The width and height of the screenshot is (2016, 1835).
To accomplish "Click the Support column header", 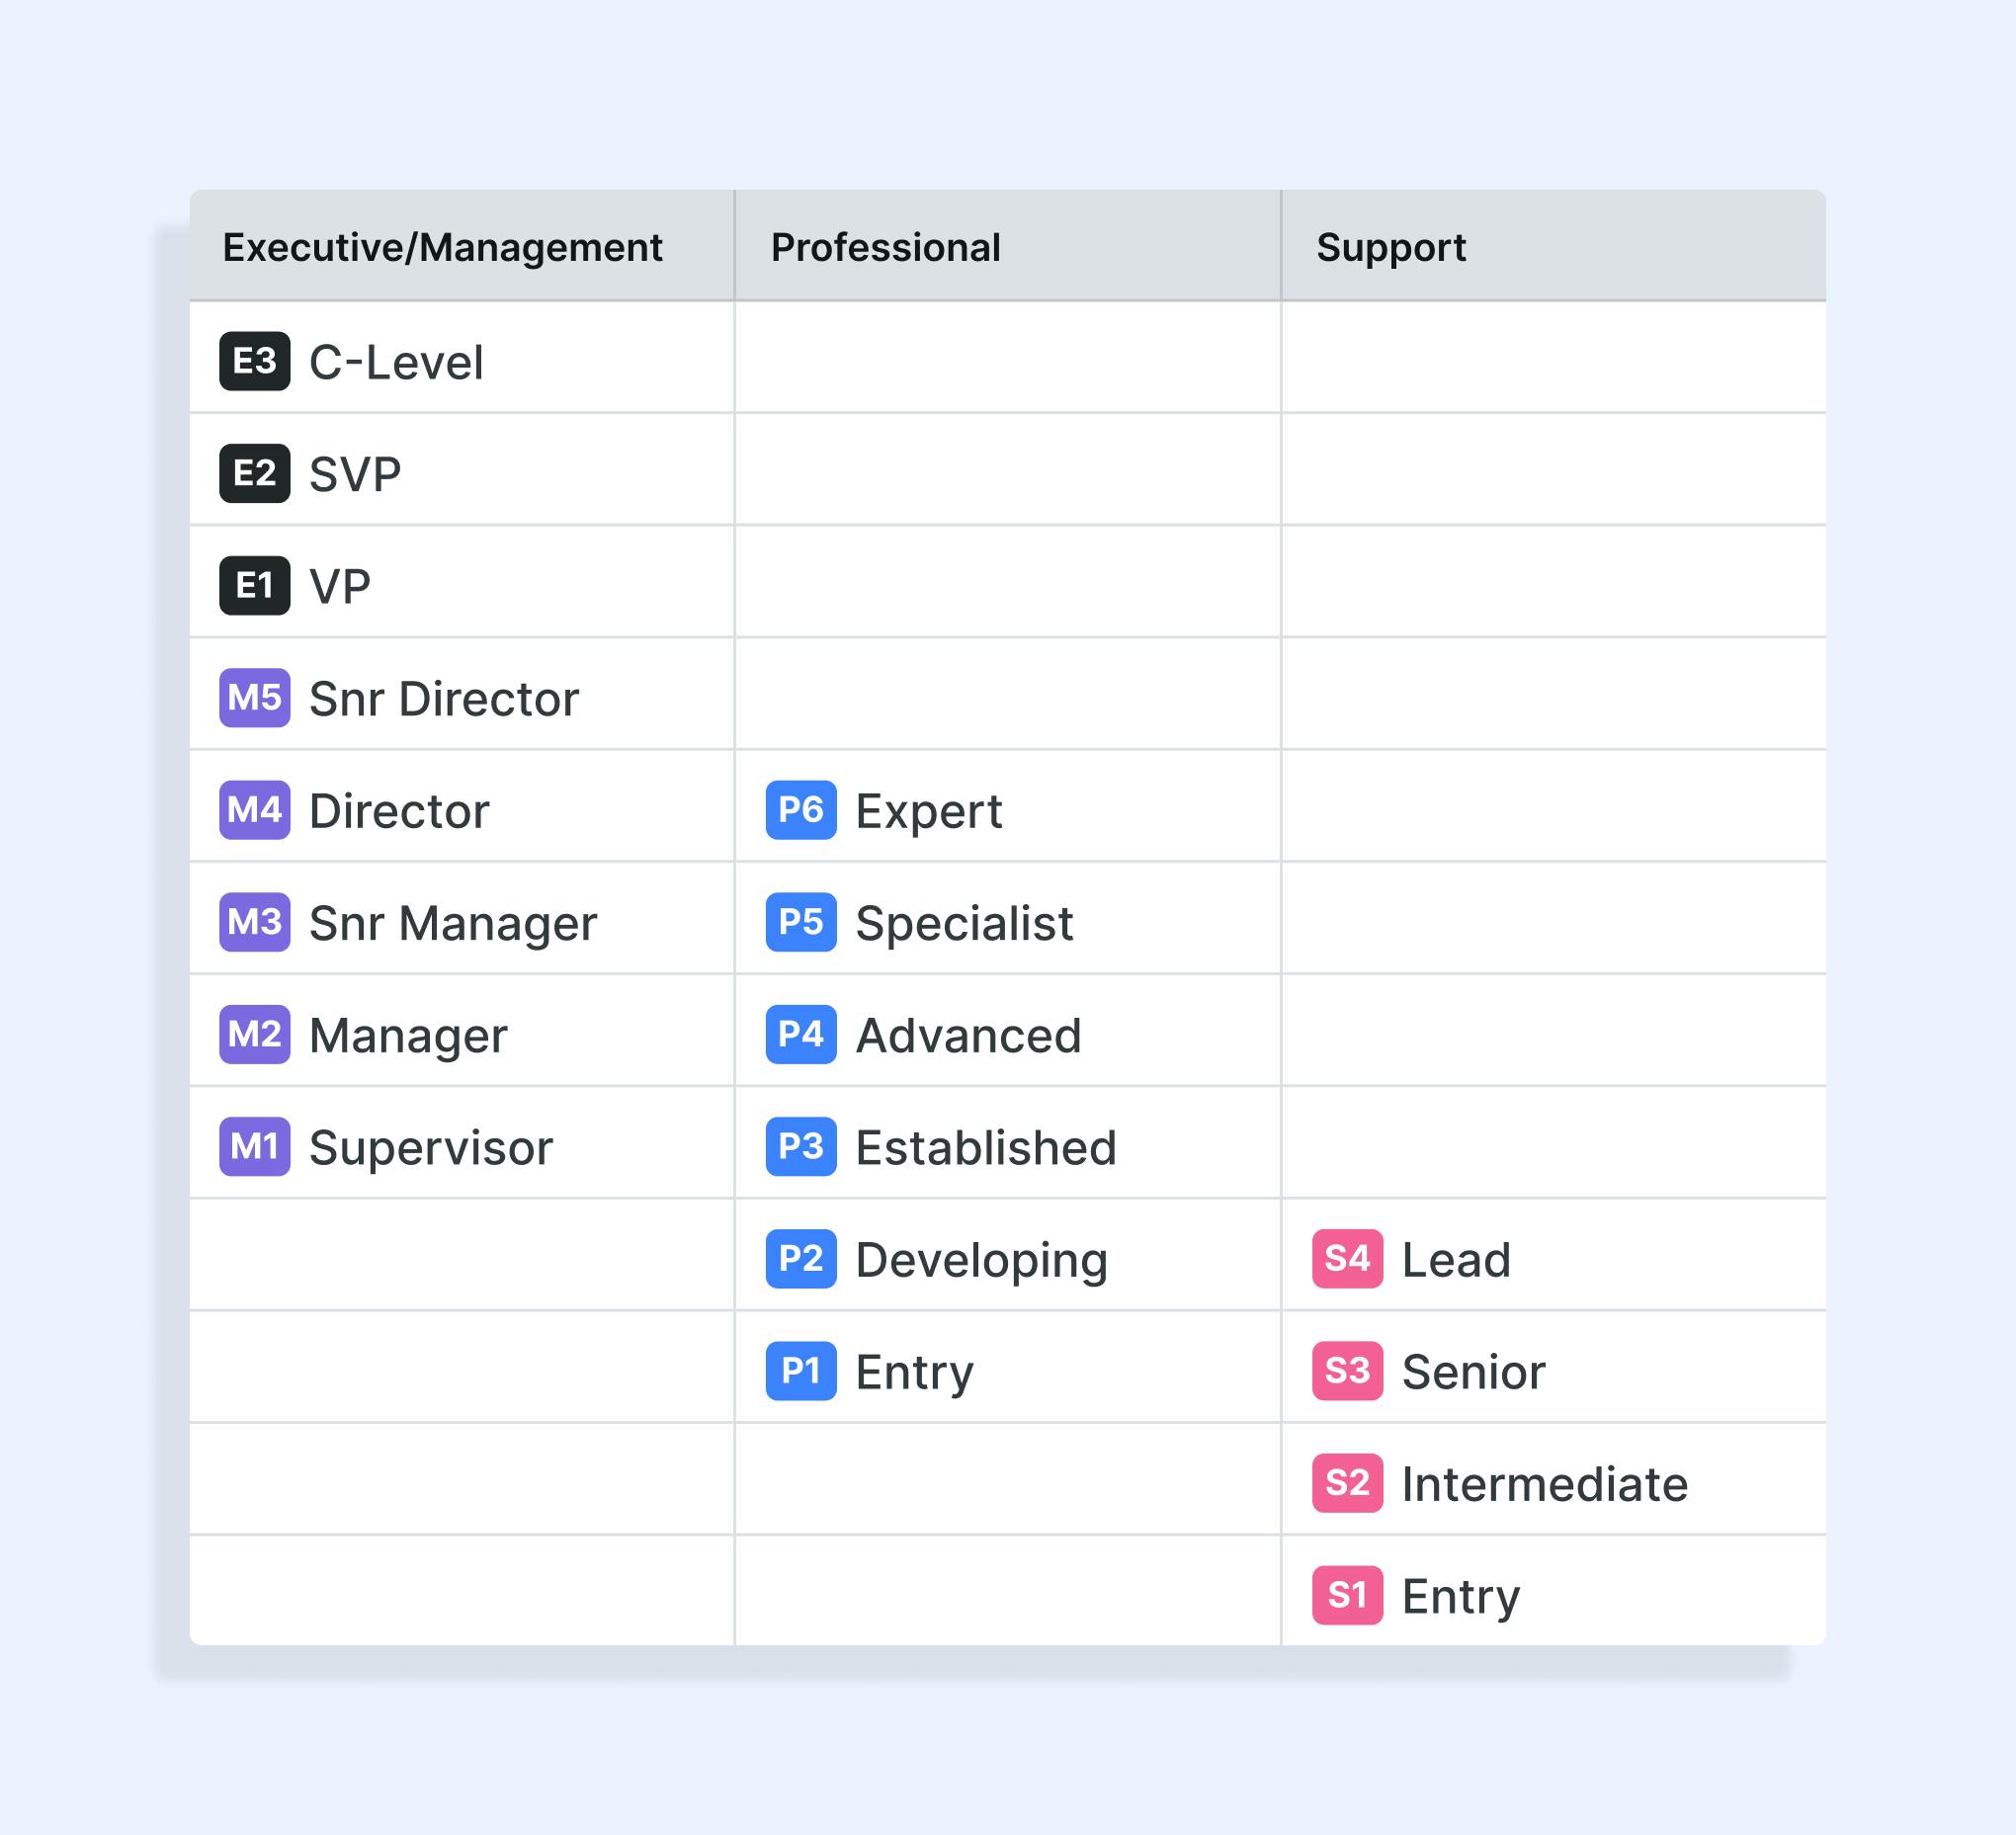I will pos(1391,247).
